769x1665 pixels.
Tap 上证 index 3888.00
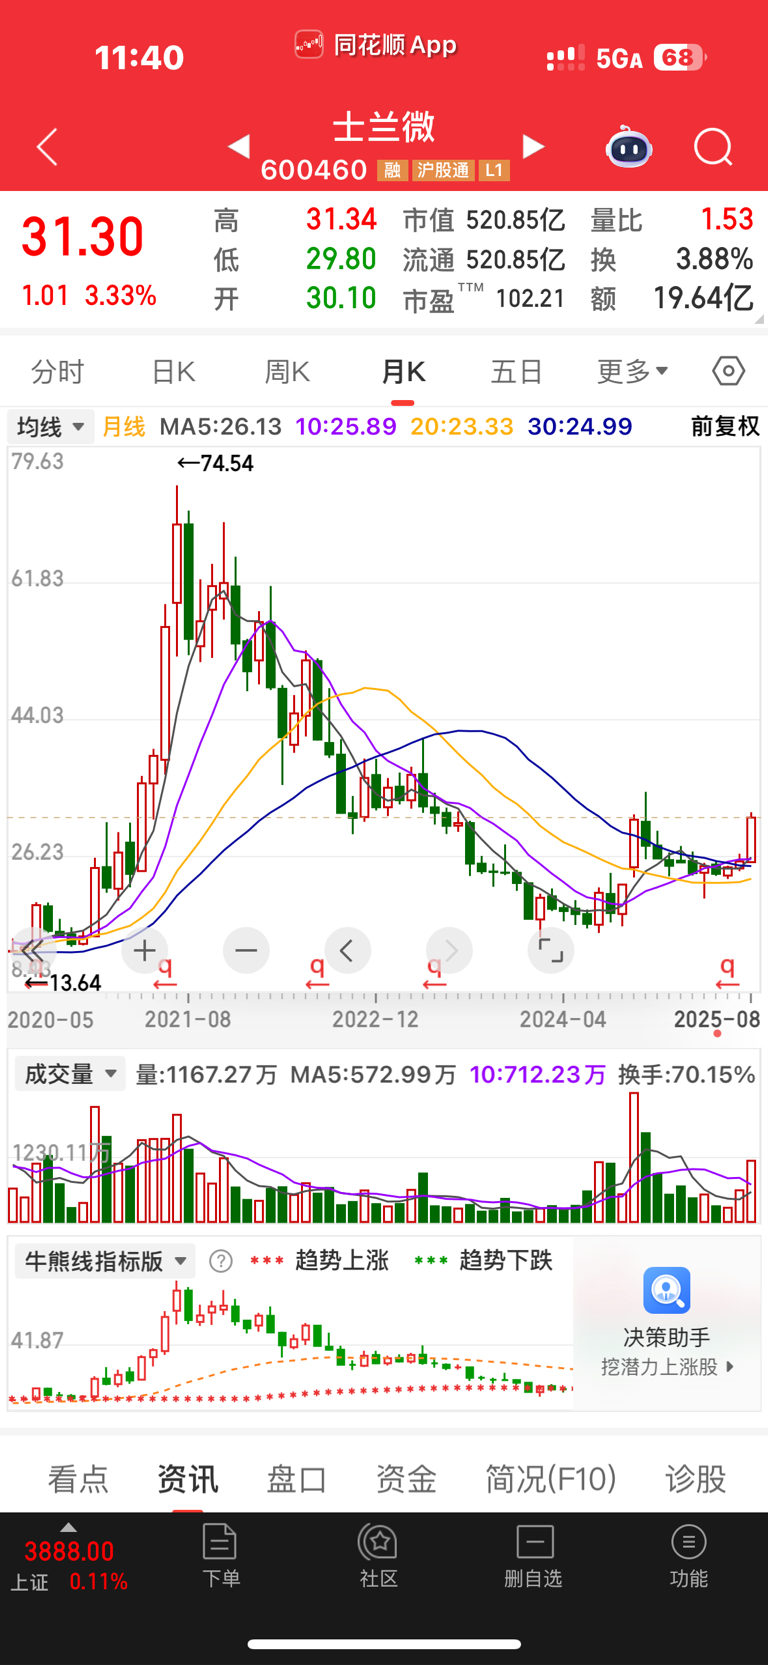pos(69,1552)
